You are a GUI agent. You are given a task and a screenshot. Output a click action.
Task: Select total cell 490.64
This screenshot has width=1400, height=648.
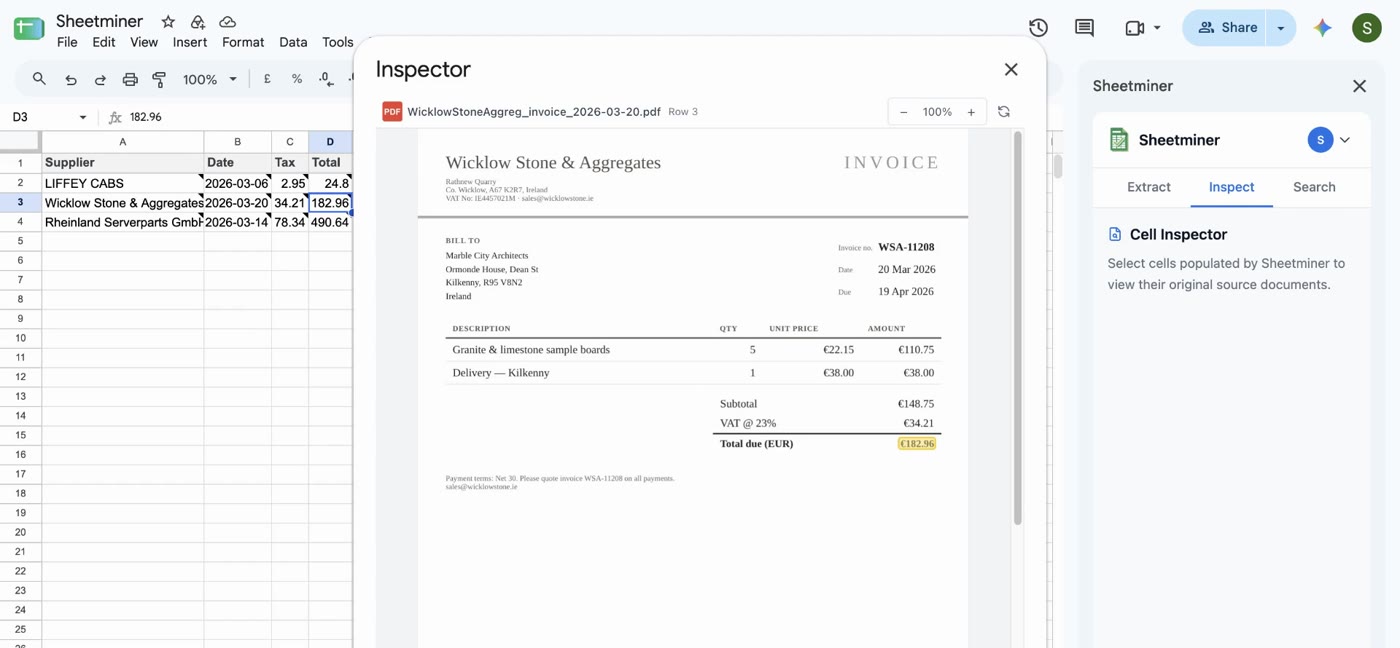tap(330, 222)
